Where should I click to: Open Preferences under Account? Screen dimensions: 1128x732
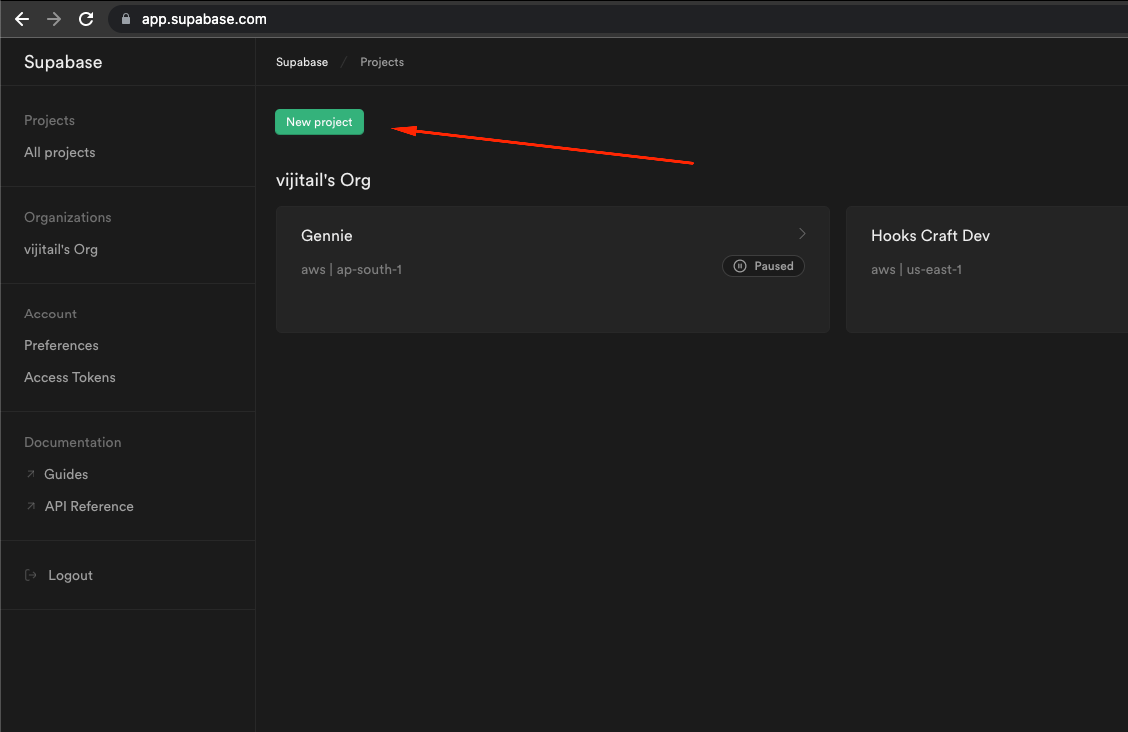(61, 345)
